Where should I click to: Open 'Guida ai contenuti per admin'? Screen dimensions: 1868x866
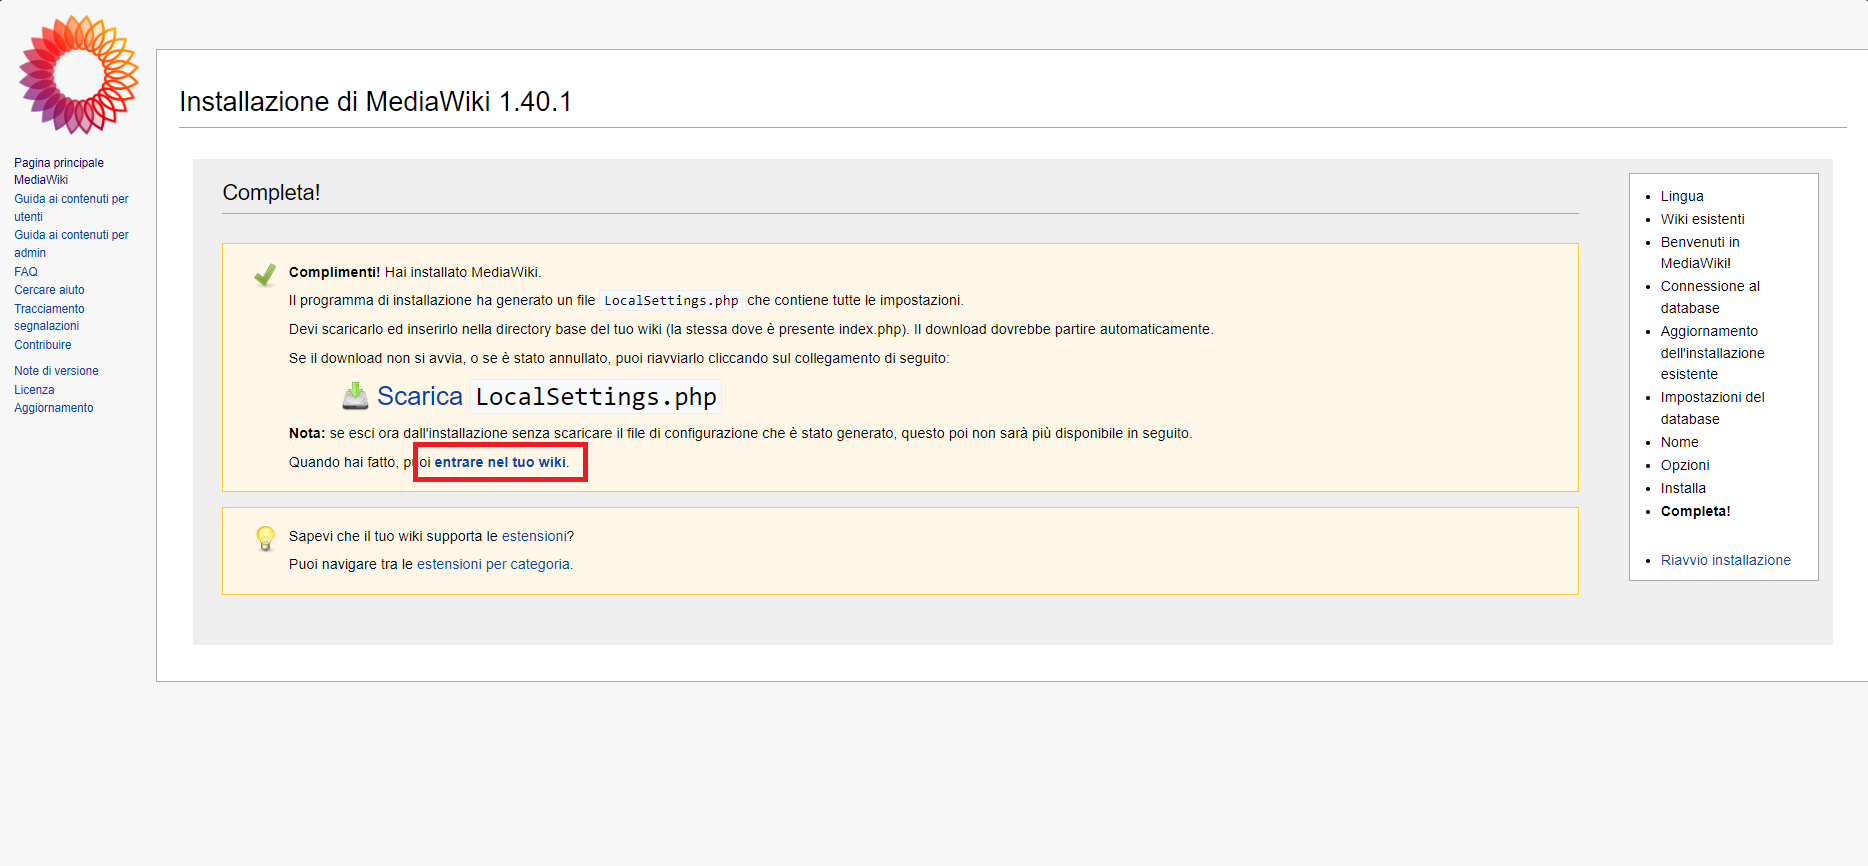(x=71, y=244)
